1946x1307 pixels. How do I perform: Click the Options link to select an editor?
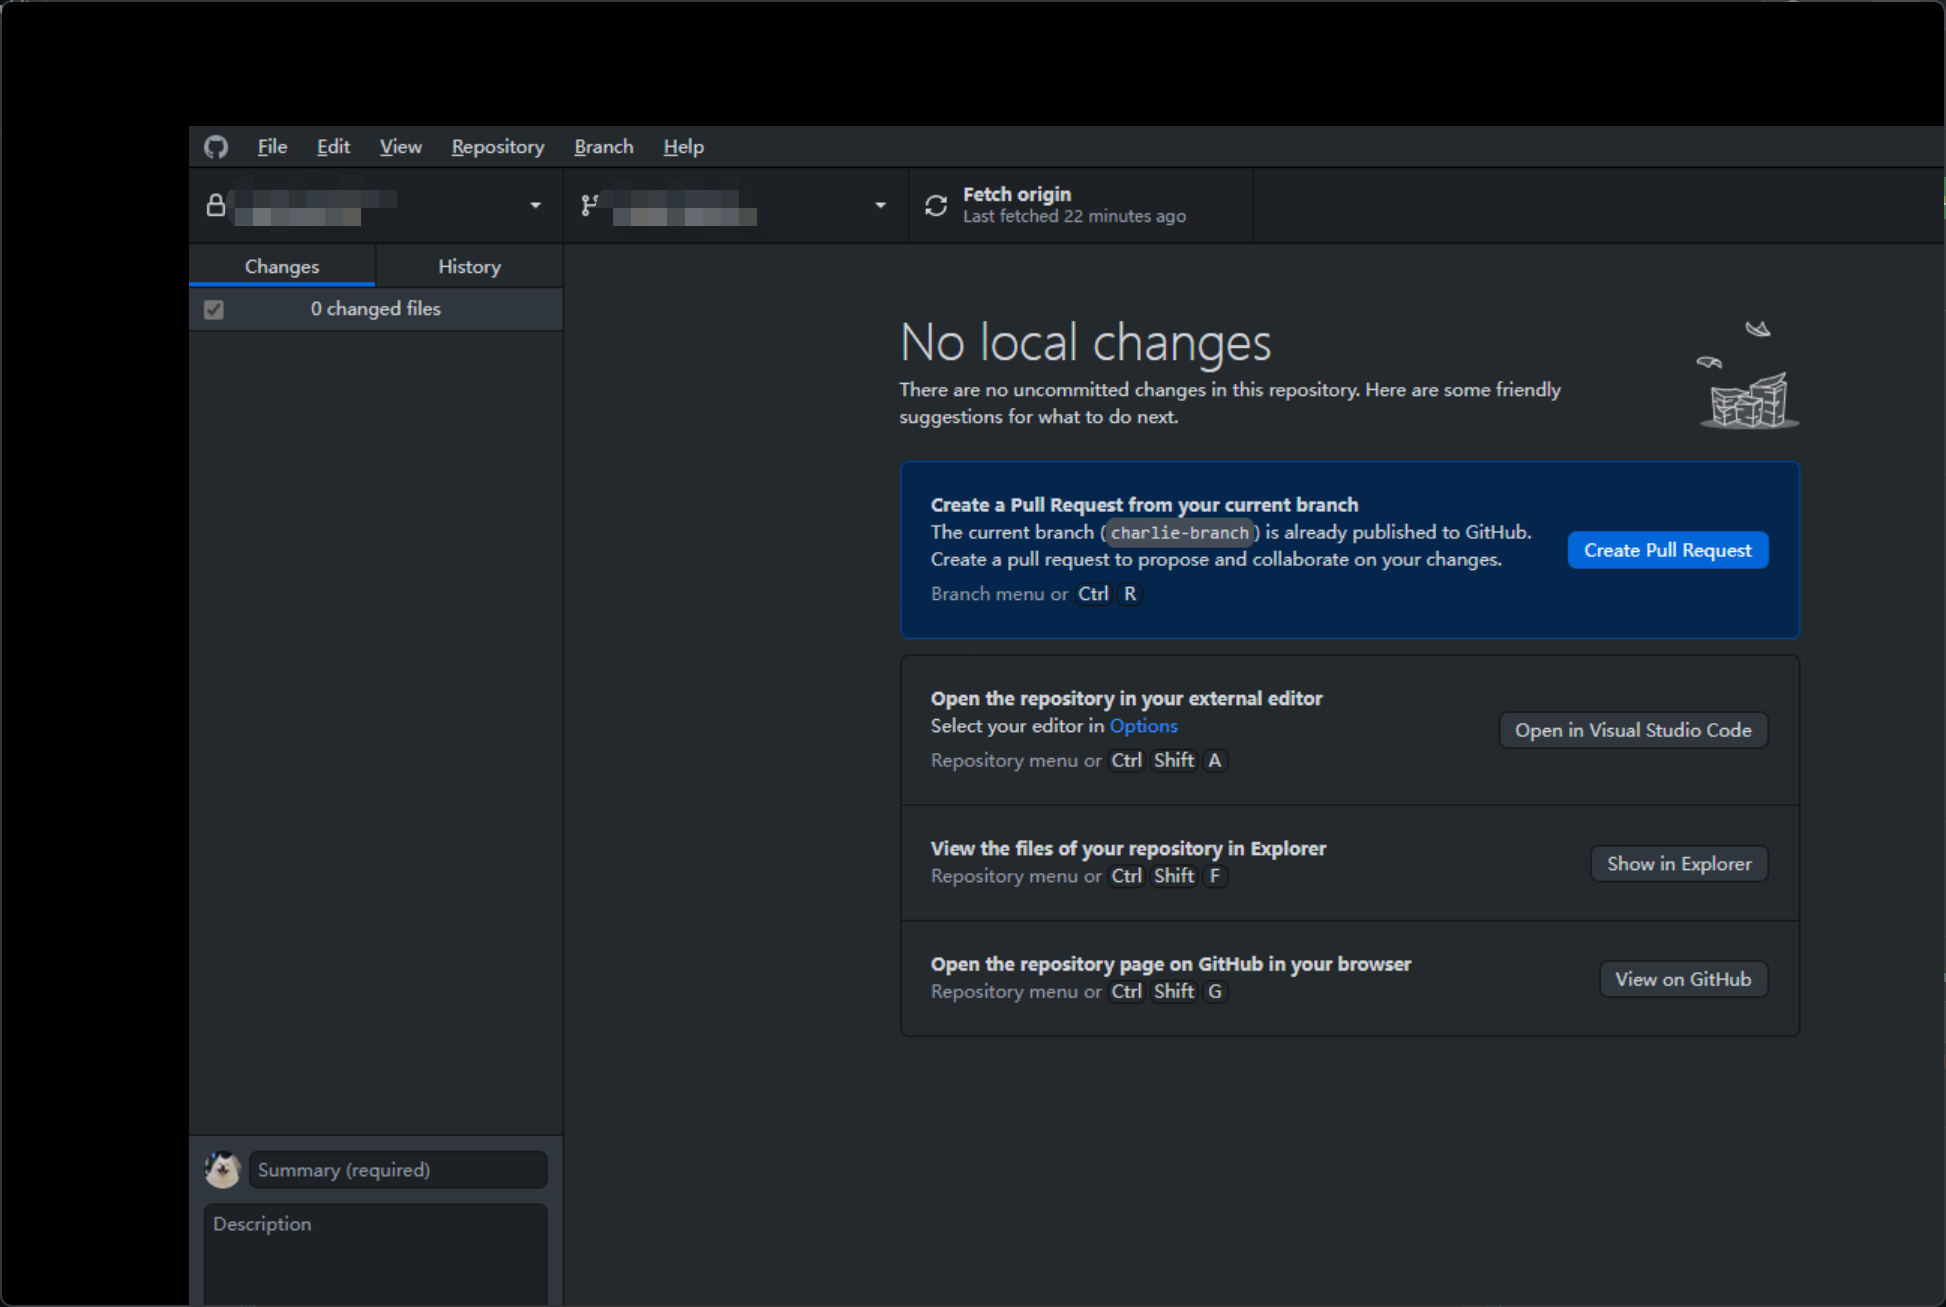coord(1143,726)
